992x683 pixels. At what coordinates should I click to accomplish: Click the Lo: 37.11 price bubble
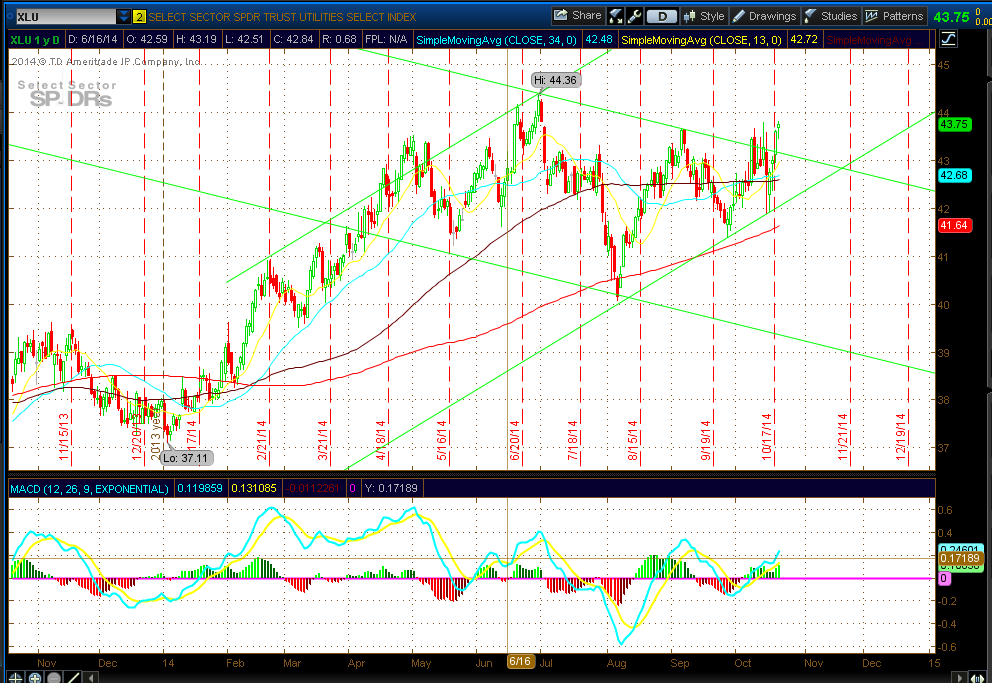click(x=186, y=458)
